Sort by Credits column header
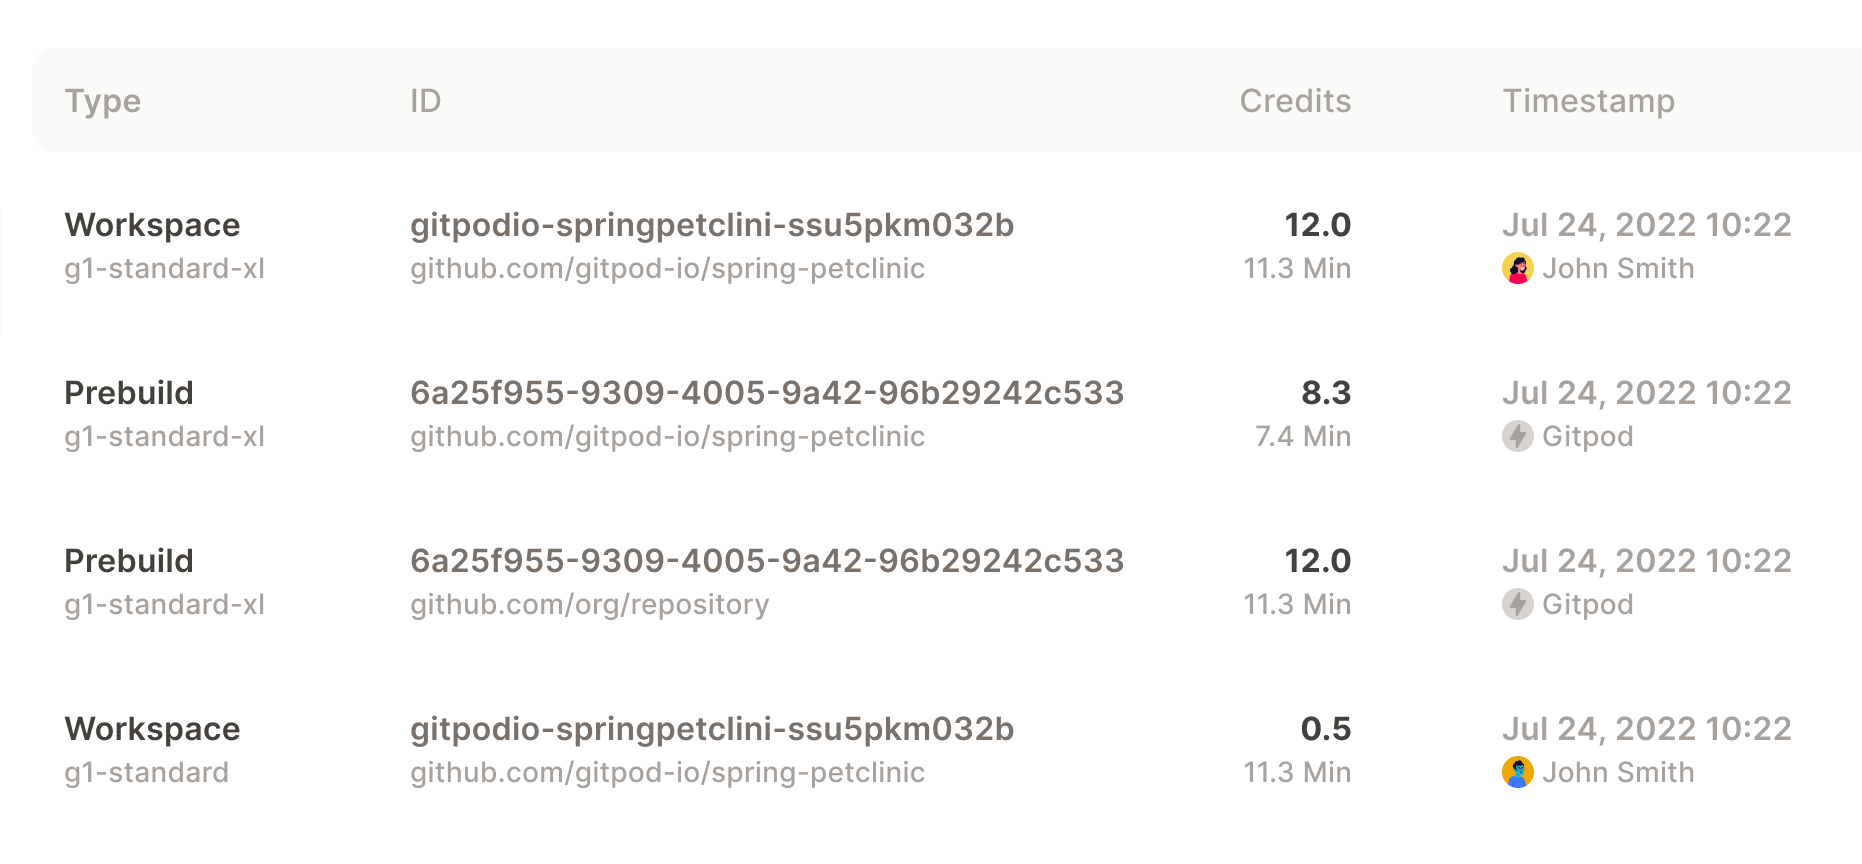Viewport: 1862px width, 864px height. click(x=1295, y=101)
